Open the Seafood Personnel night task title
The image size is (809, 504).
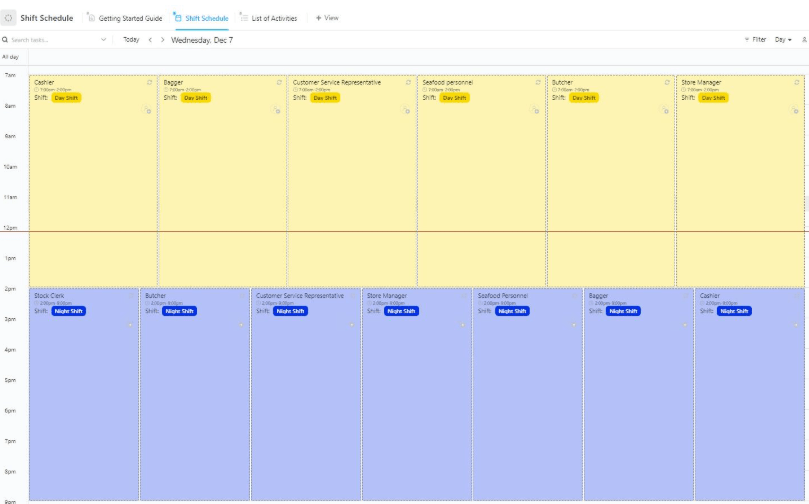[x=503, y=296]
